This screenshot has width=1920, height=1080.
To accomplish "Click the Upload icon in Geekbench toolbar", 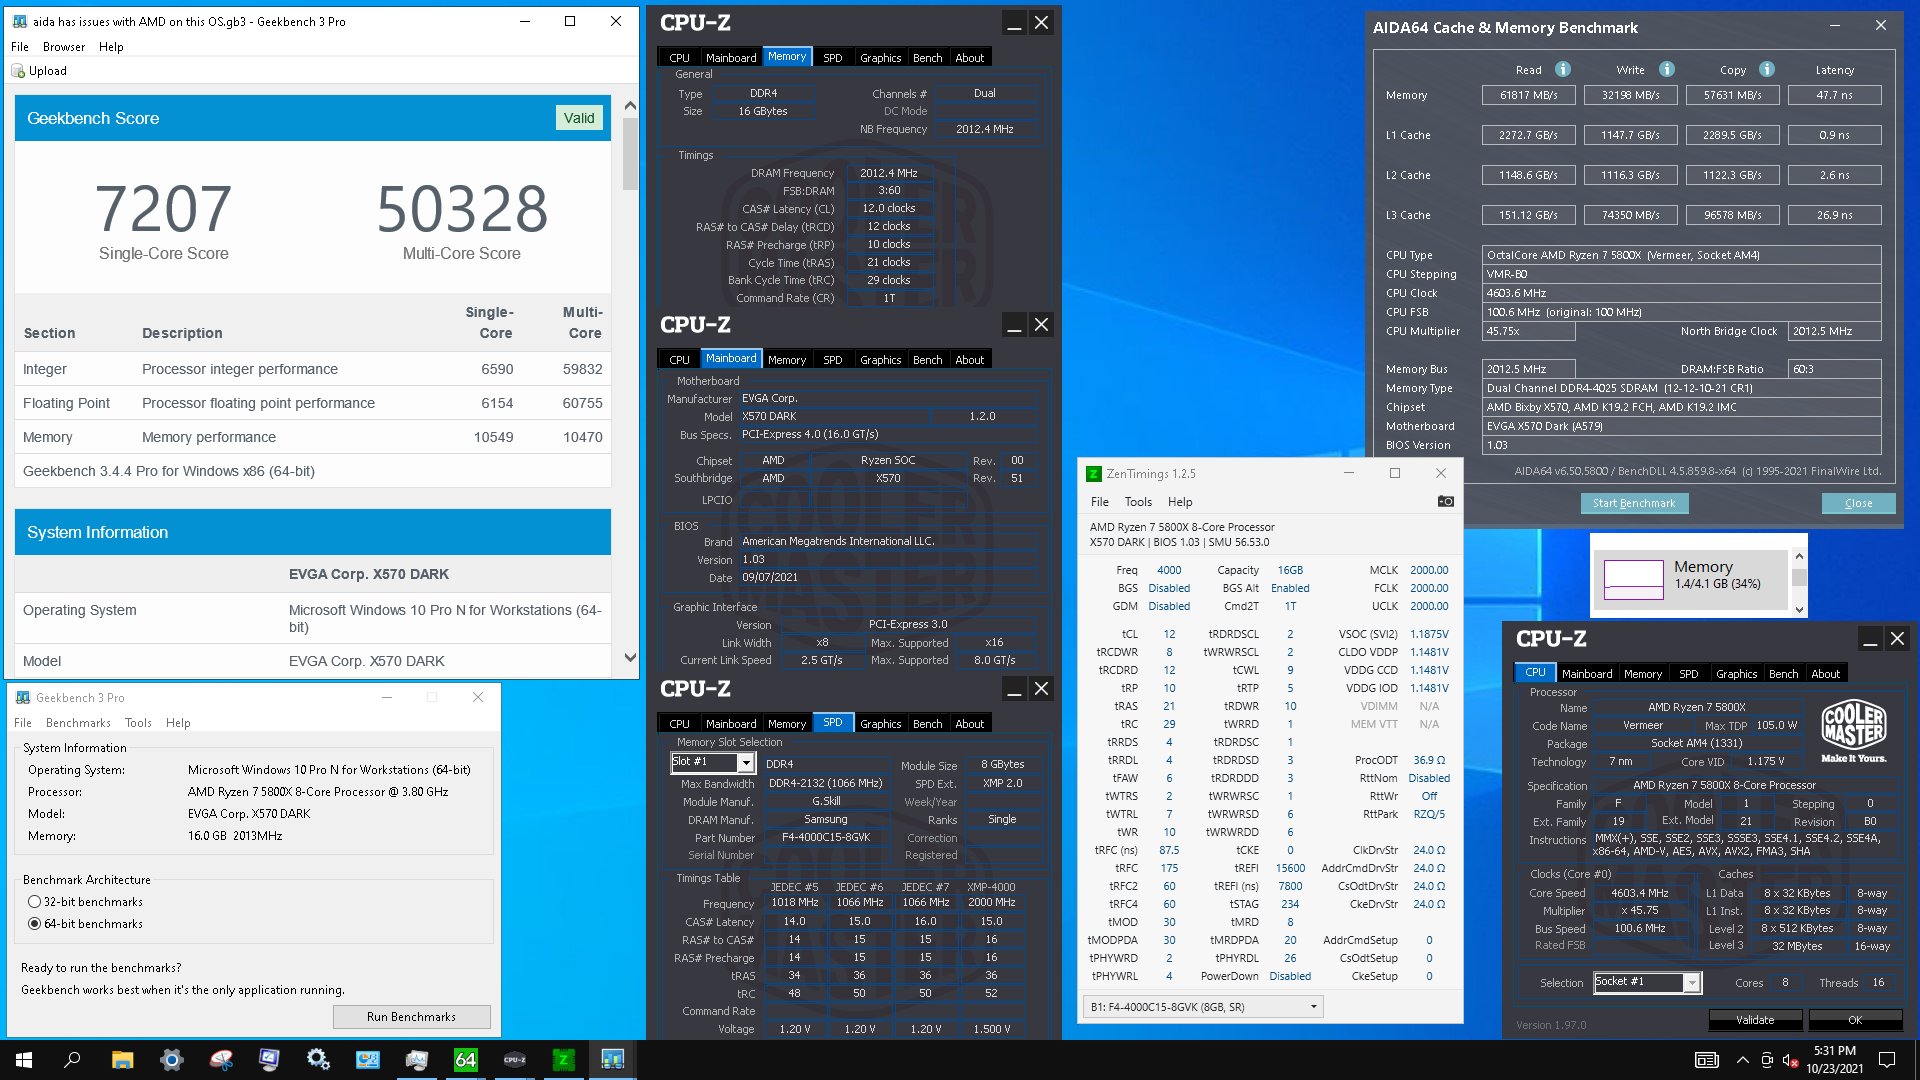I will pyautogui.click(x=18, y=71).
